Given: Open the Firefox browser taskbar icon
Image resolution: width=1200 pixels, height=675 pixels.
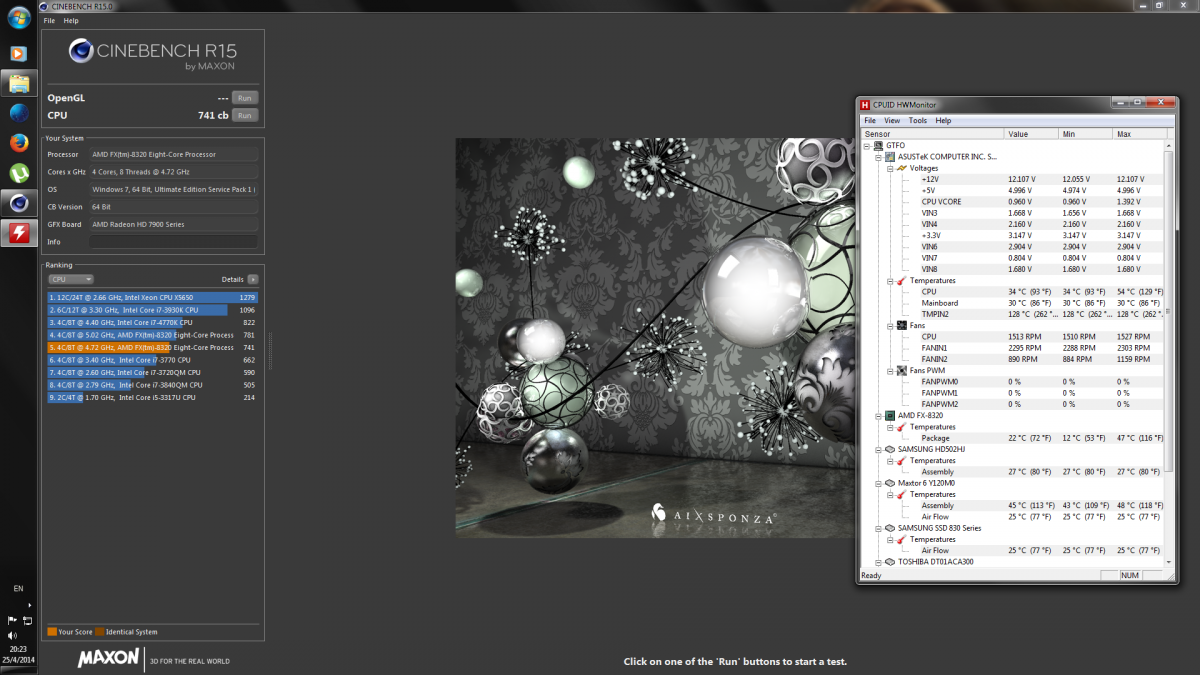Looking at the screenshot, I should (x=19, y=142).
